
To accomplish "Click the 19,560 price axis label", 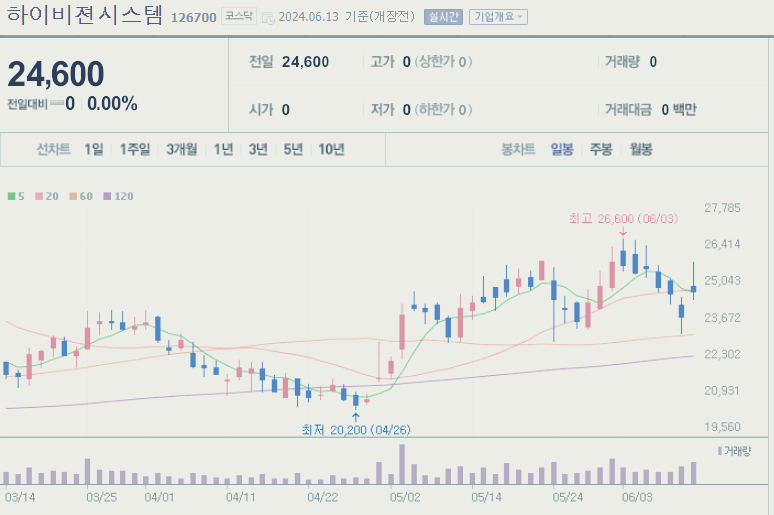I will coord(722,427).
